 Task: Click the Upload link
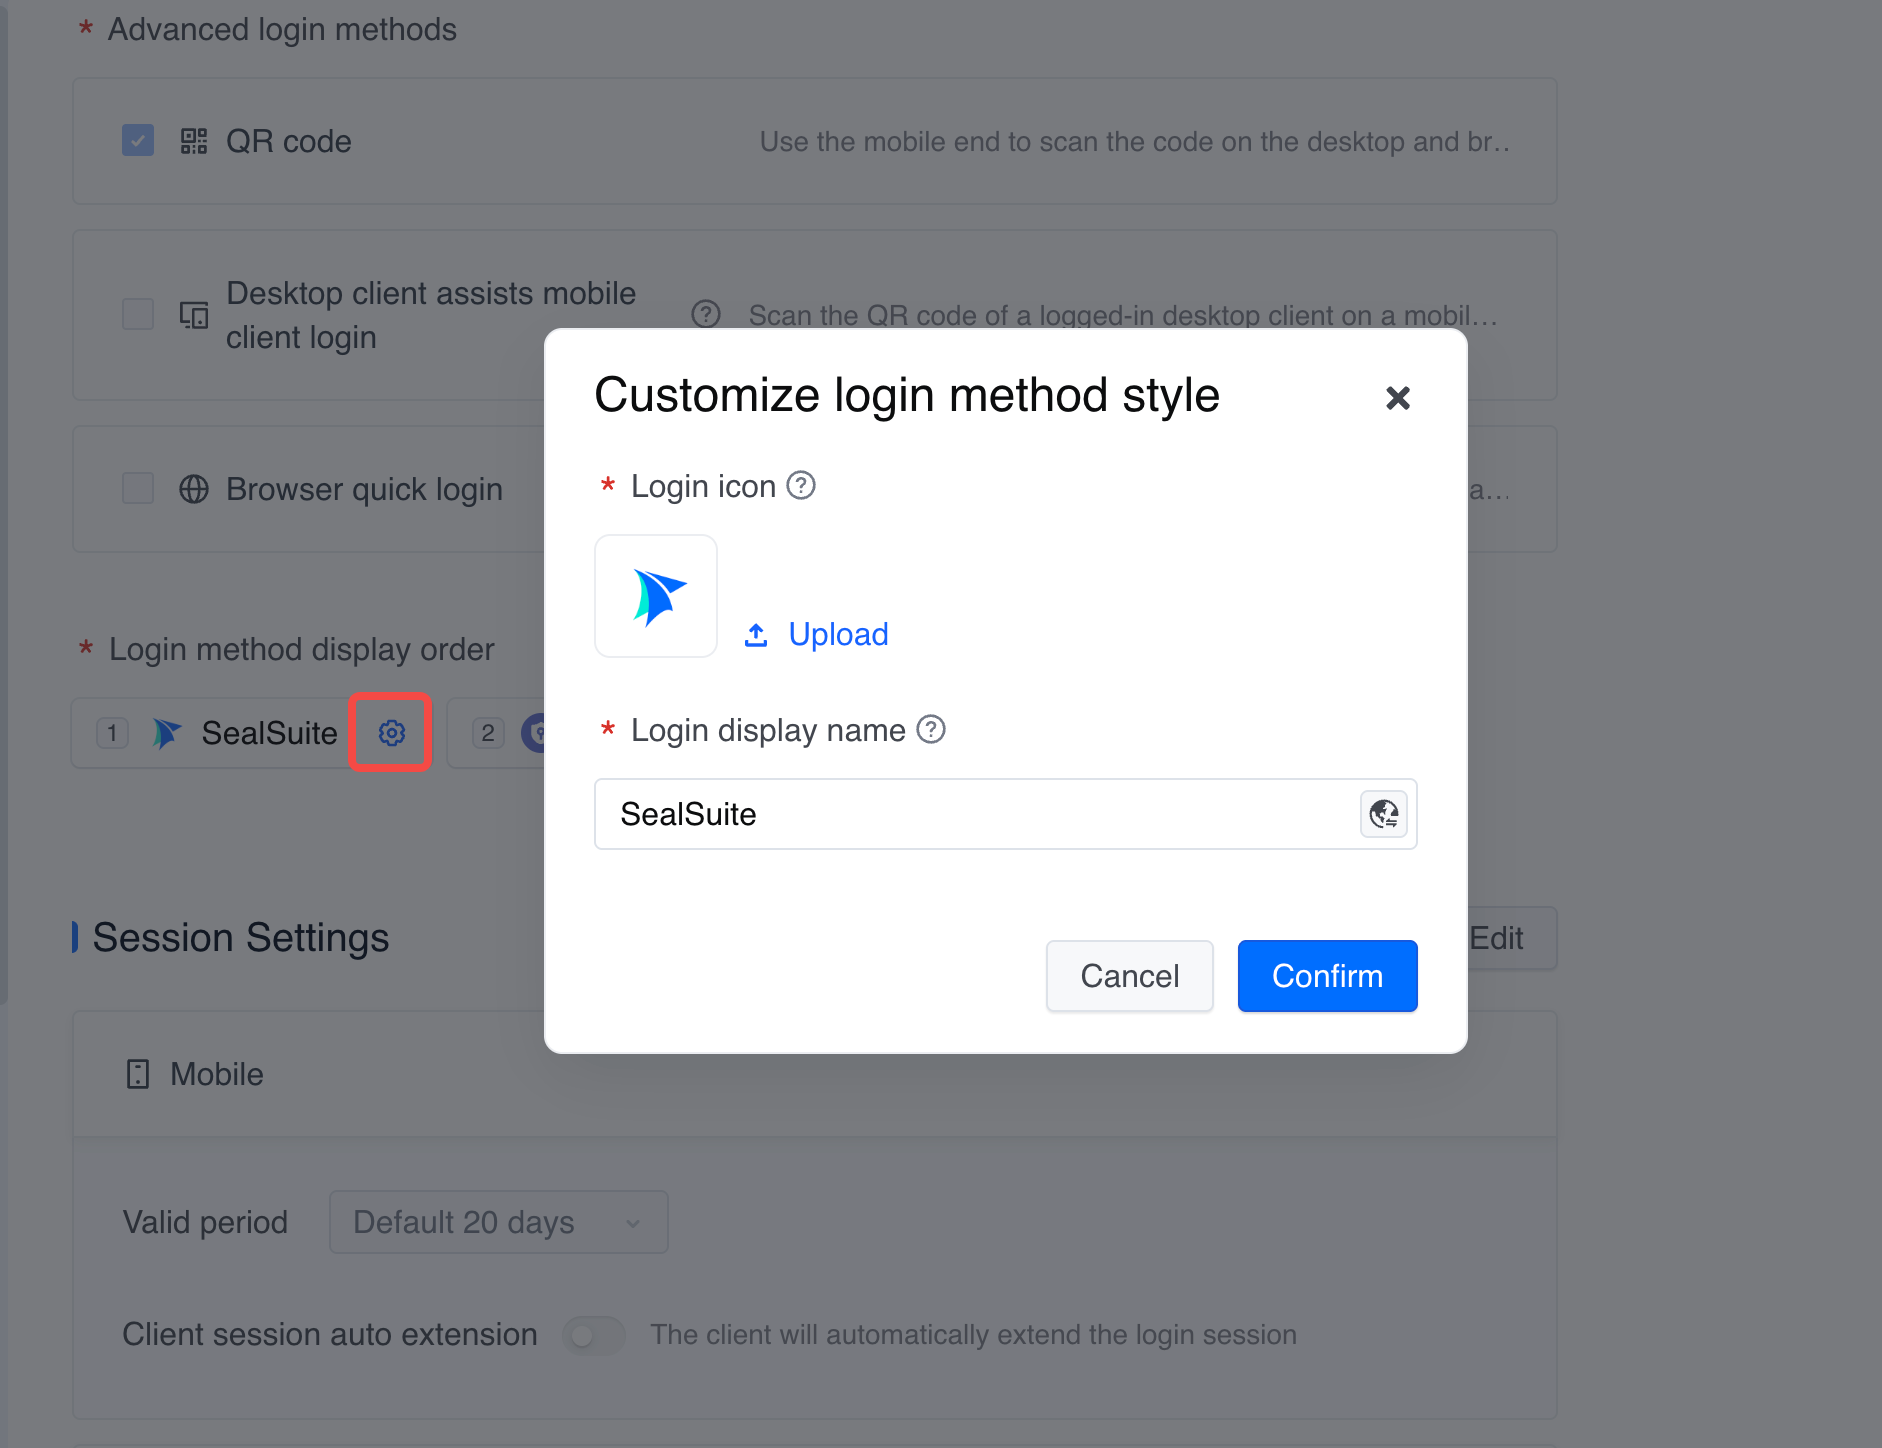[x=838, y=635]
